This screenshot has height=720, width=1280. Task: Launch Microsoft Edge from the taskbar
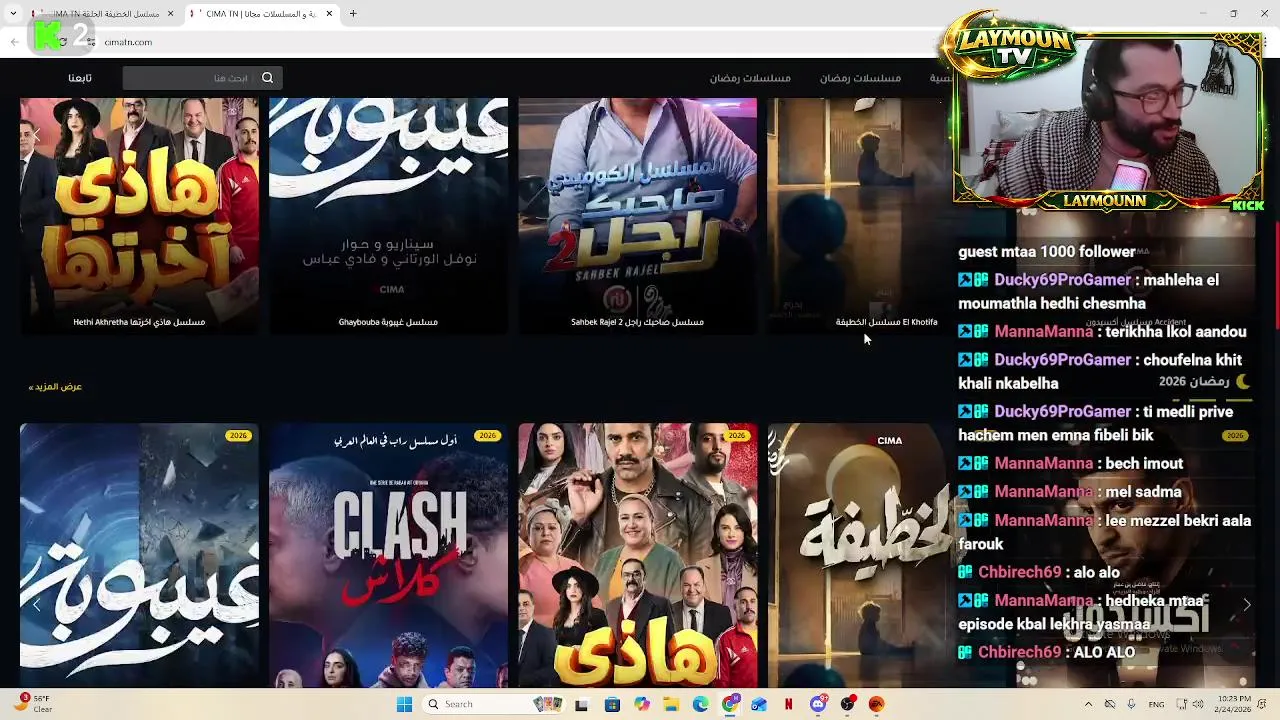point(701,704)
